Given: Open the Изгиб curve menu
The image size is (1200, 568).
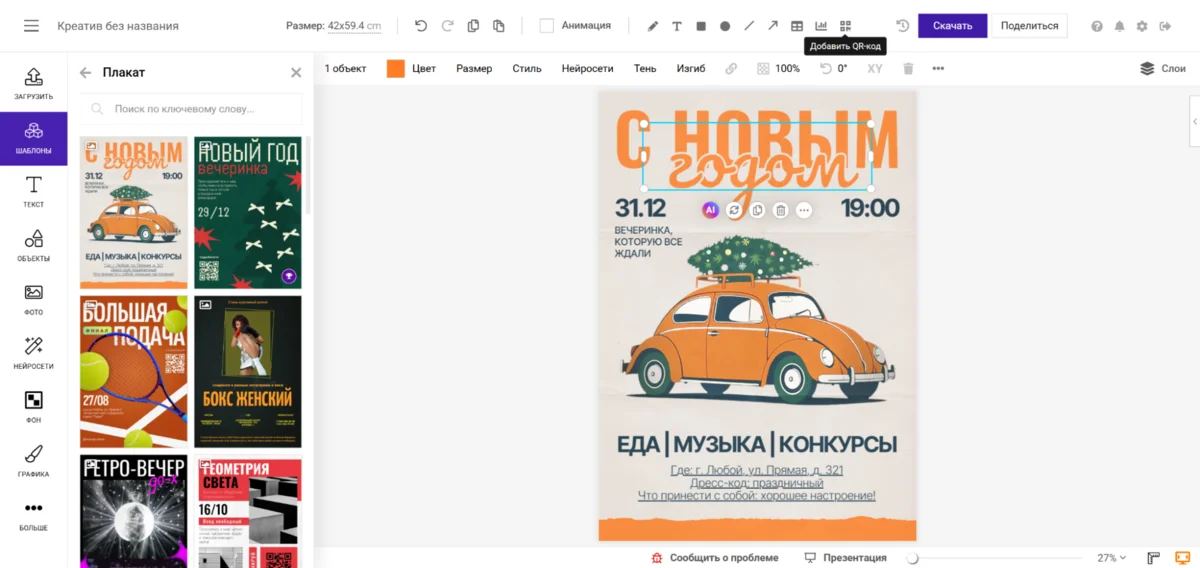Looking at the screenshot, I should tap(690, 69).
